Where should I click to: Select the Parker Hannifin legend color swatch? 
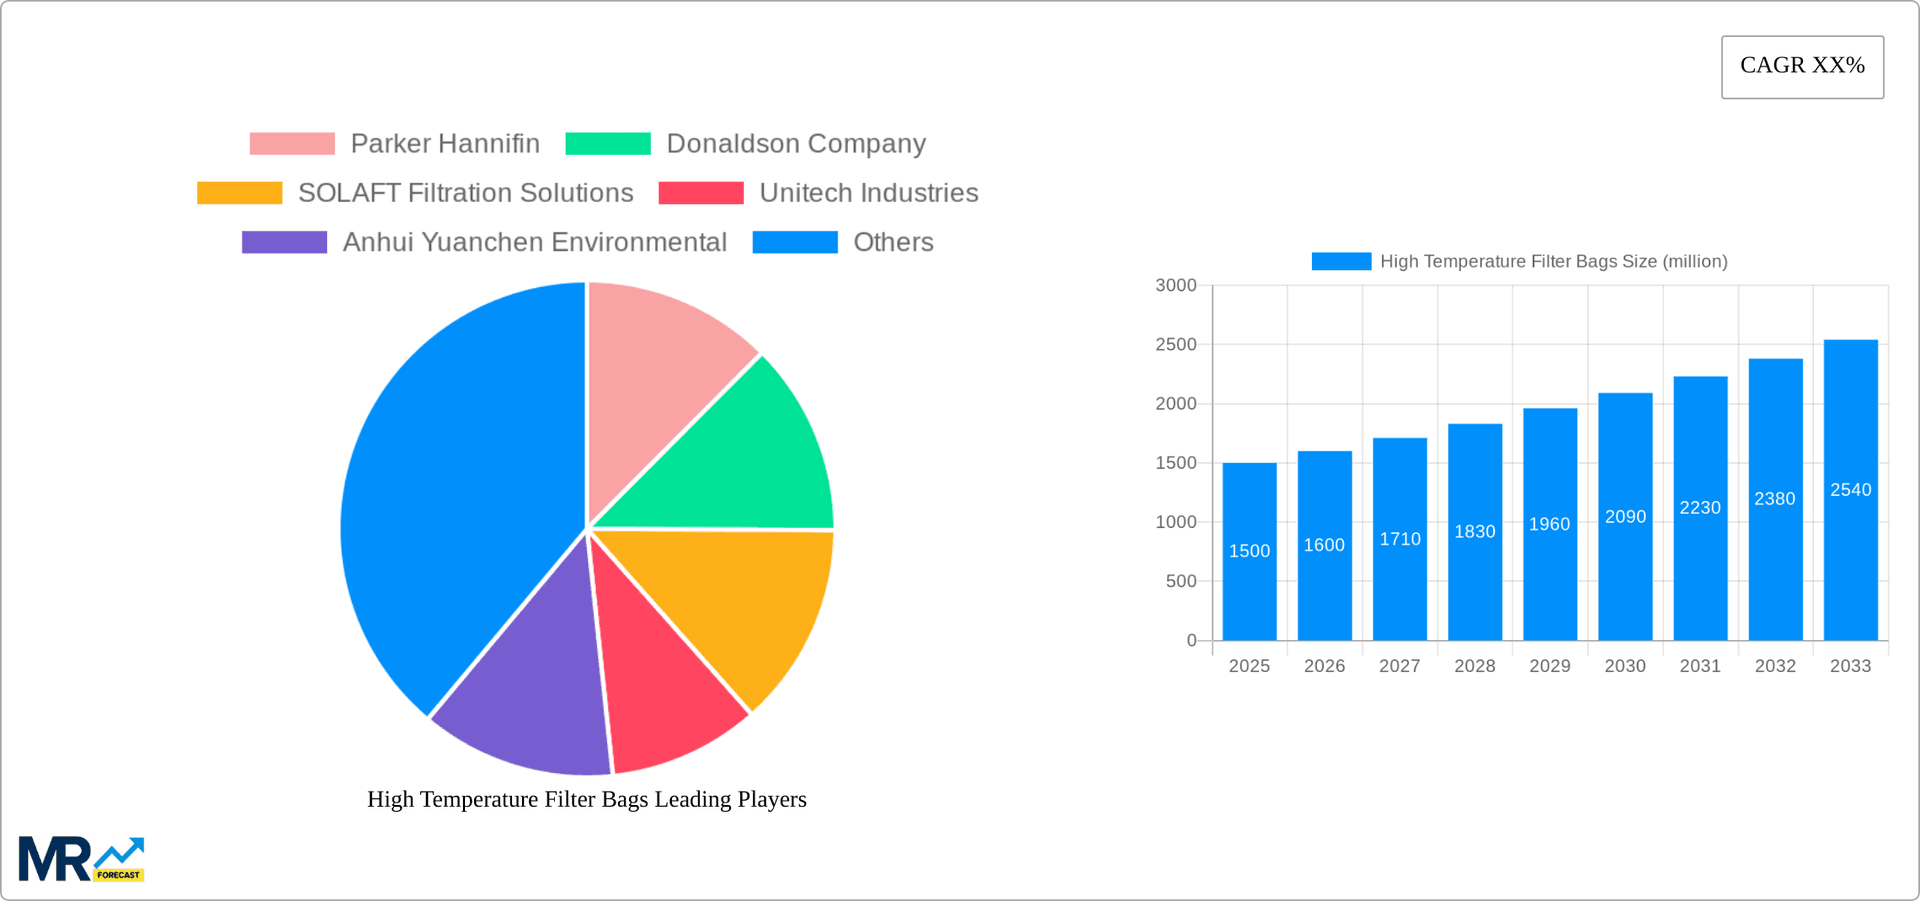[x=291, y=143]
